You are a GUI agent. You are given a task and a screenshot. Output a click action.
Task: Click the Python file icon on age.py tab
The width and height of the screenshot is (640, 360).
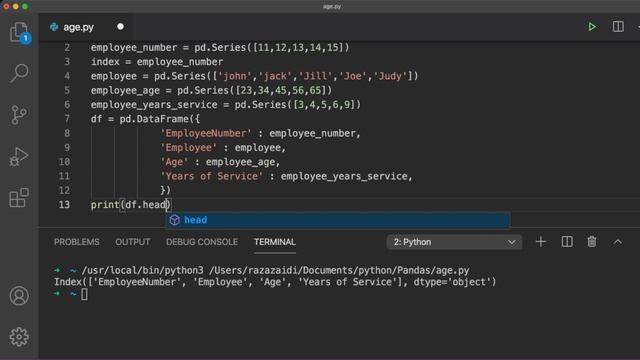click(54, 27)
